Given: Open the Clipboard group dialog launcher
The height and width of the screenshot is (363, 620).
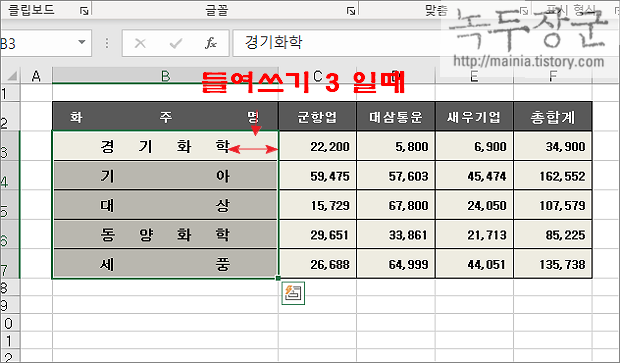Looking at the screenshot, I should click(84, 11).
